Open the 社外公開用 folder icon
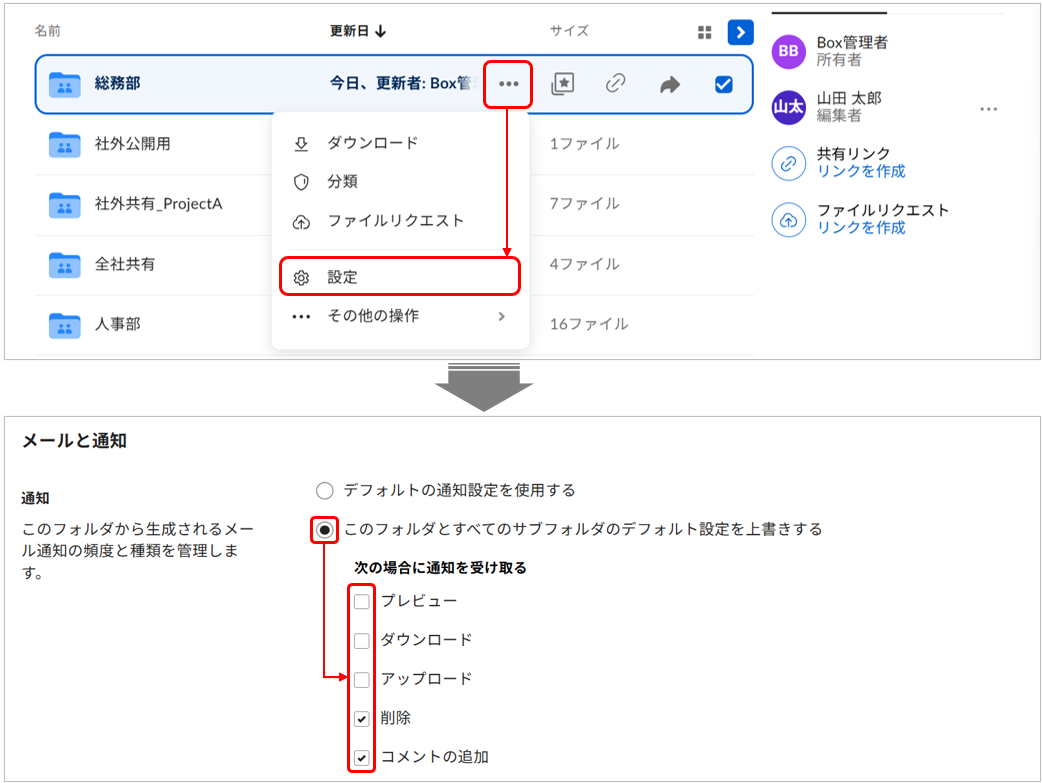 click(65, 144)
